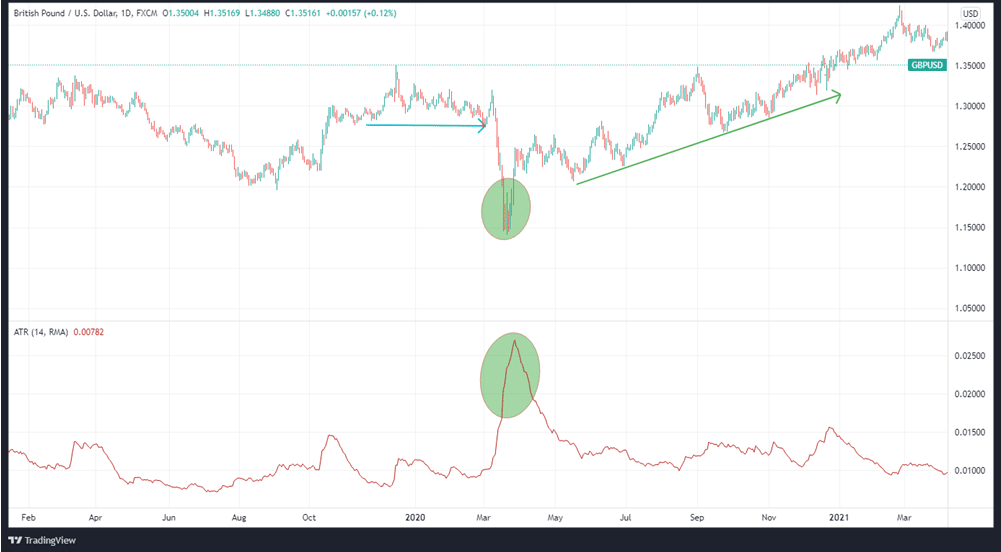Click the 2020 label on time axis

coord(416,518)
